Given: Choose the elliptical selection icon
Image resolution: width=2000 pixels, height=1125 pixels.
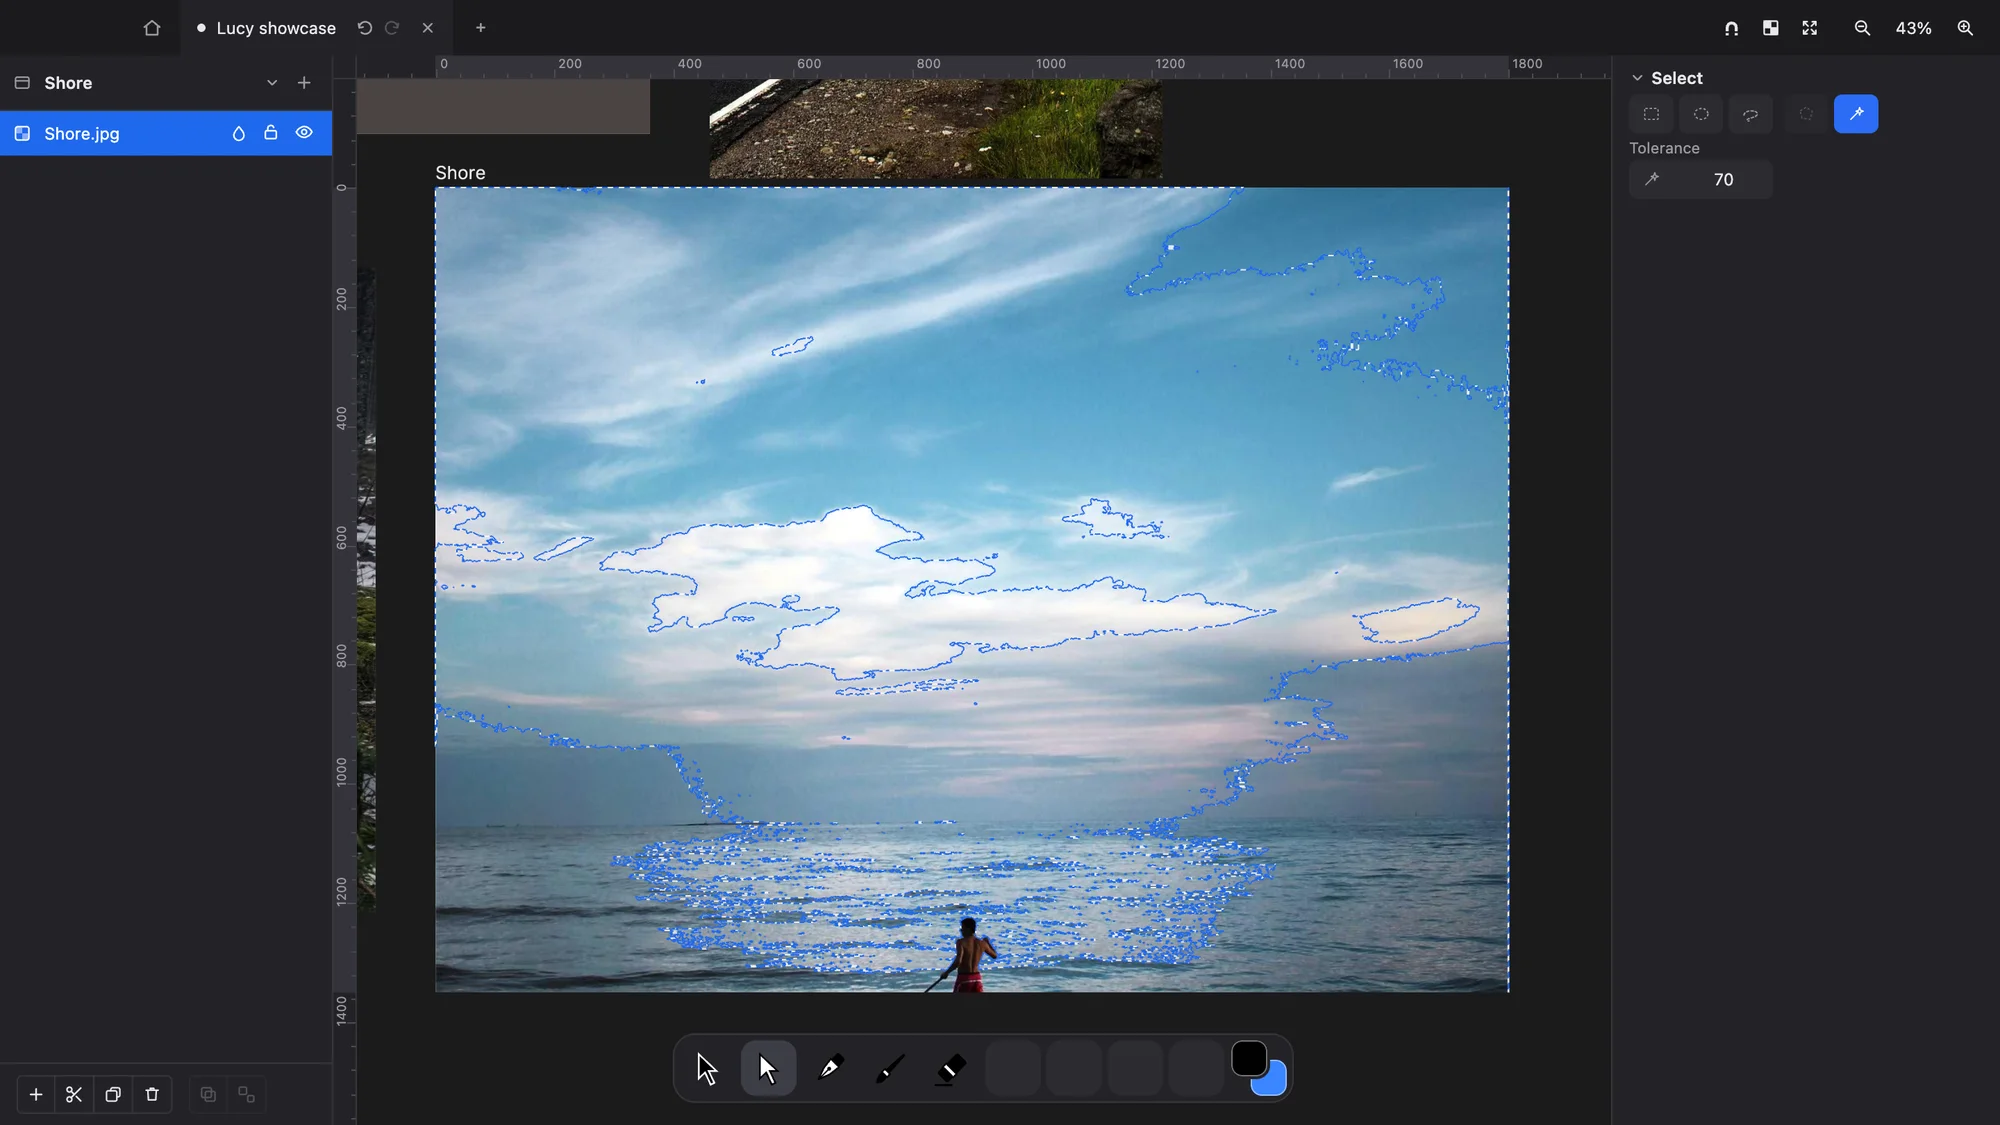Looking at the screenshot, I should tap(1701, 114).
